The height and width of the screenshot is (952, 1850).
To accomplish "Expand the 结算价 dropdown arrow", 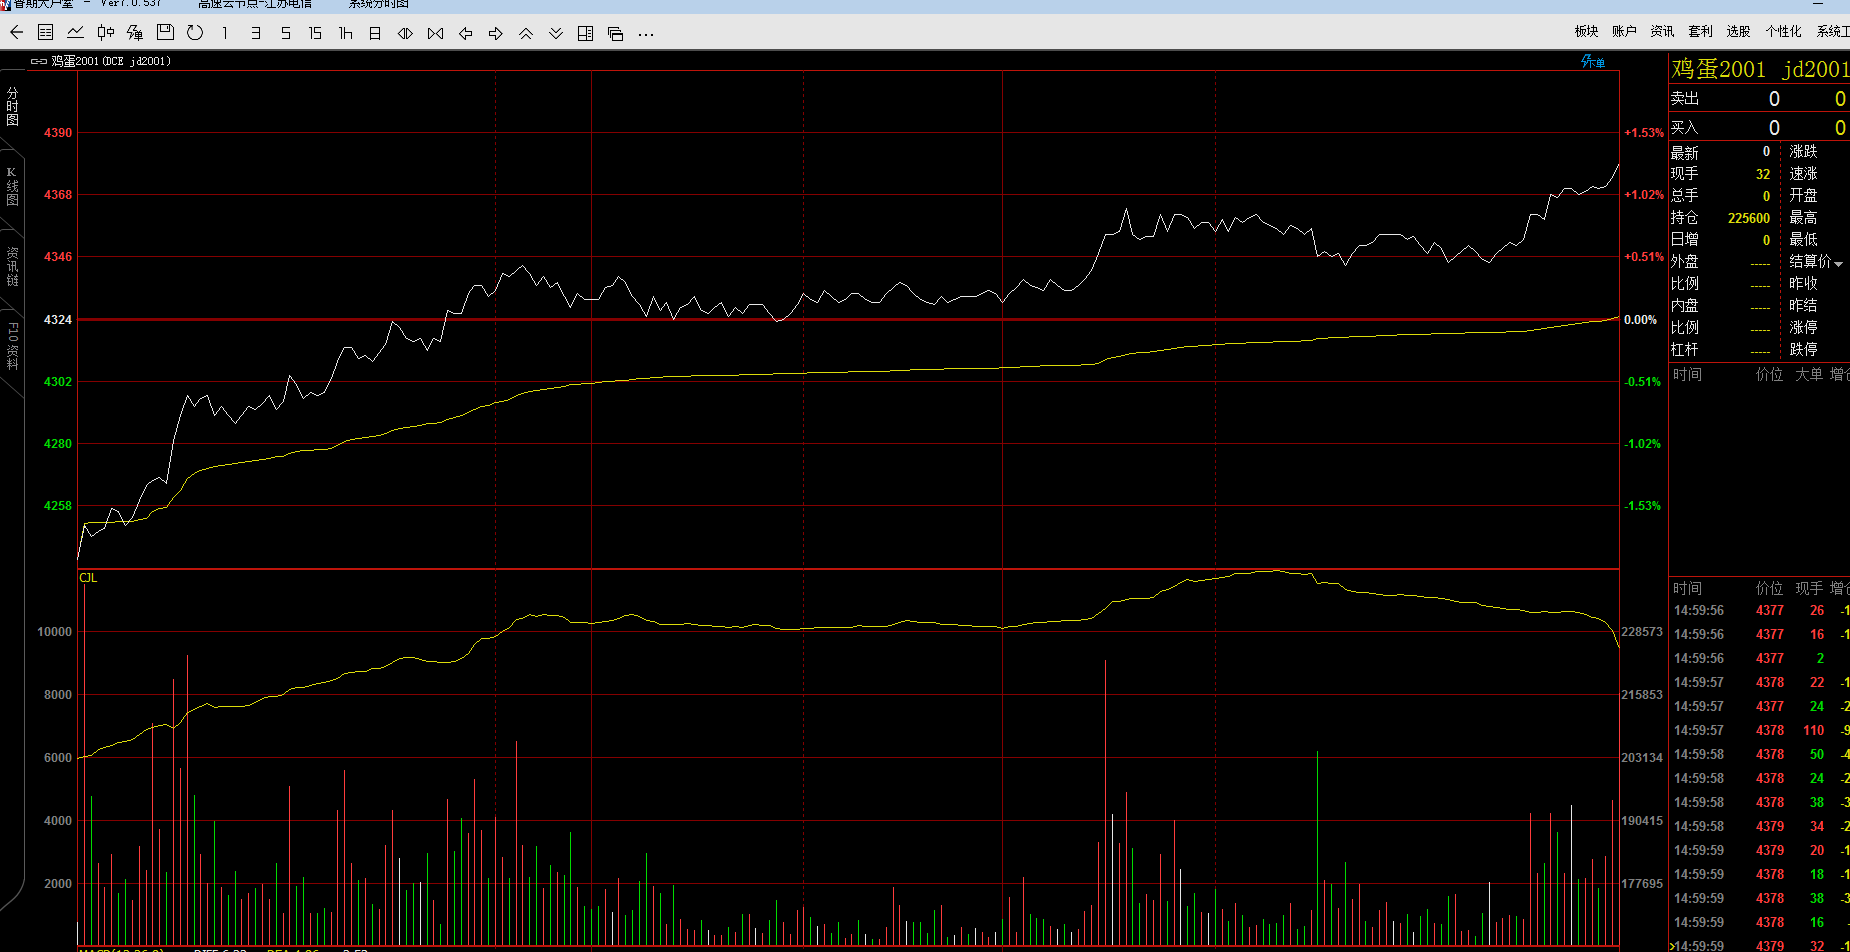I will [x=1838, y=263].
